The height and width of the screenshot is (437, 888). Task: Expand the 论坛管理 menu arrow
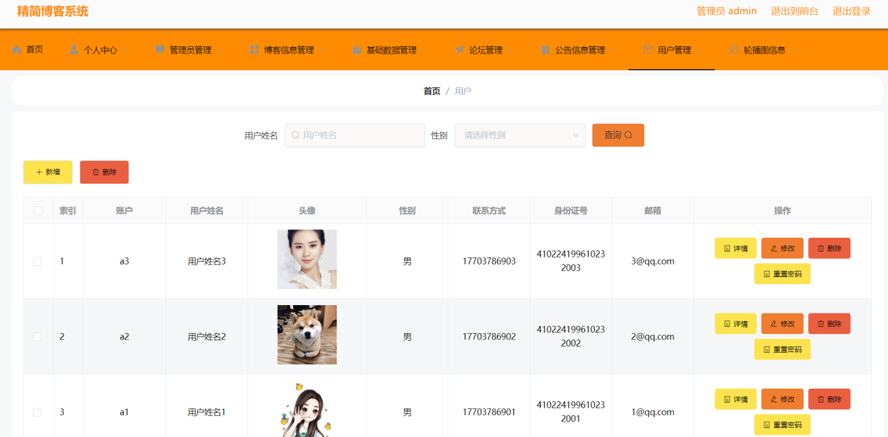tap(511, 50)
